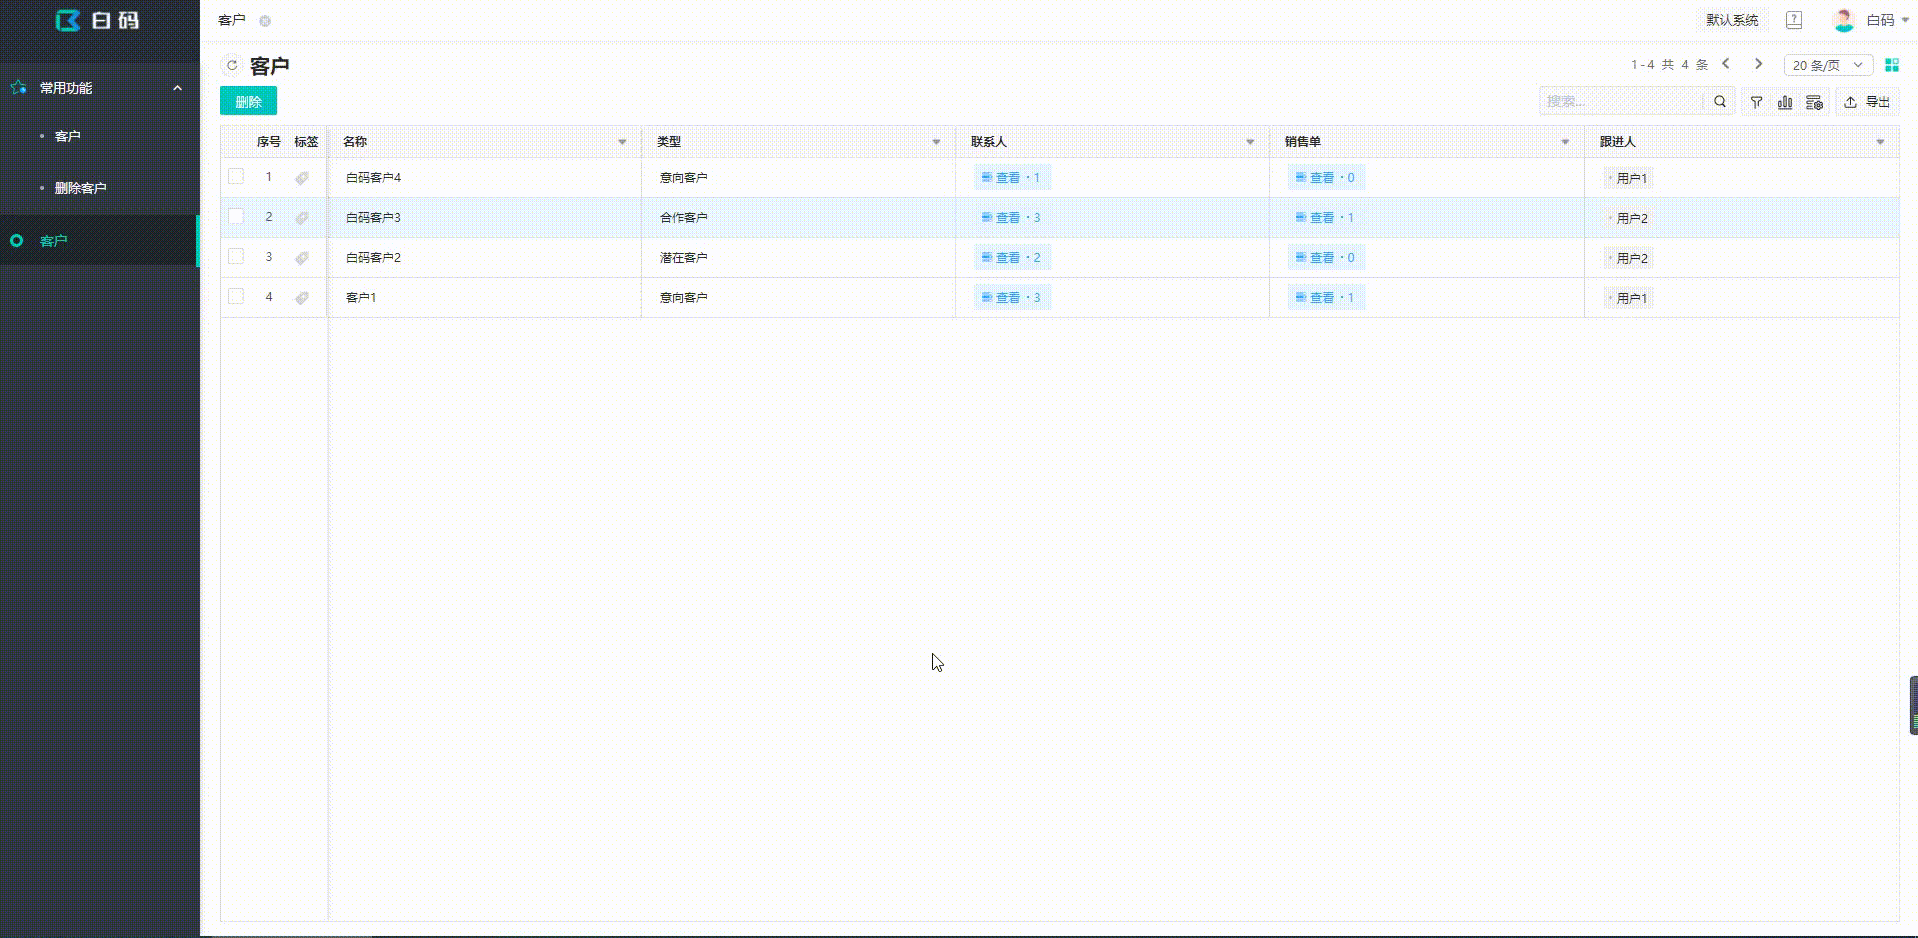Click the magnifier search icon
The height and width of the screenshot is (938, 1918).
(1720, 101)
